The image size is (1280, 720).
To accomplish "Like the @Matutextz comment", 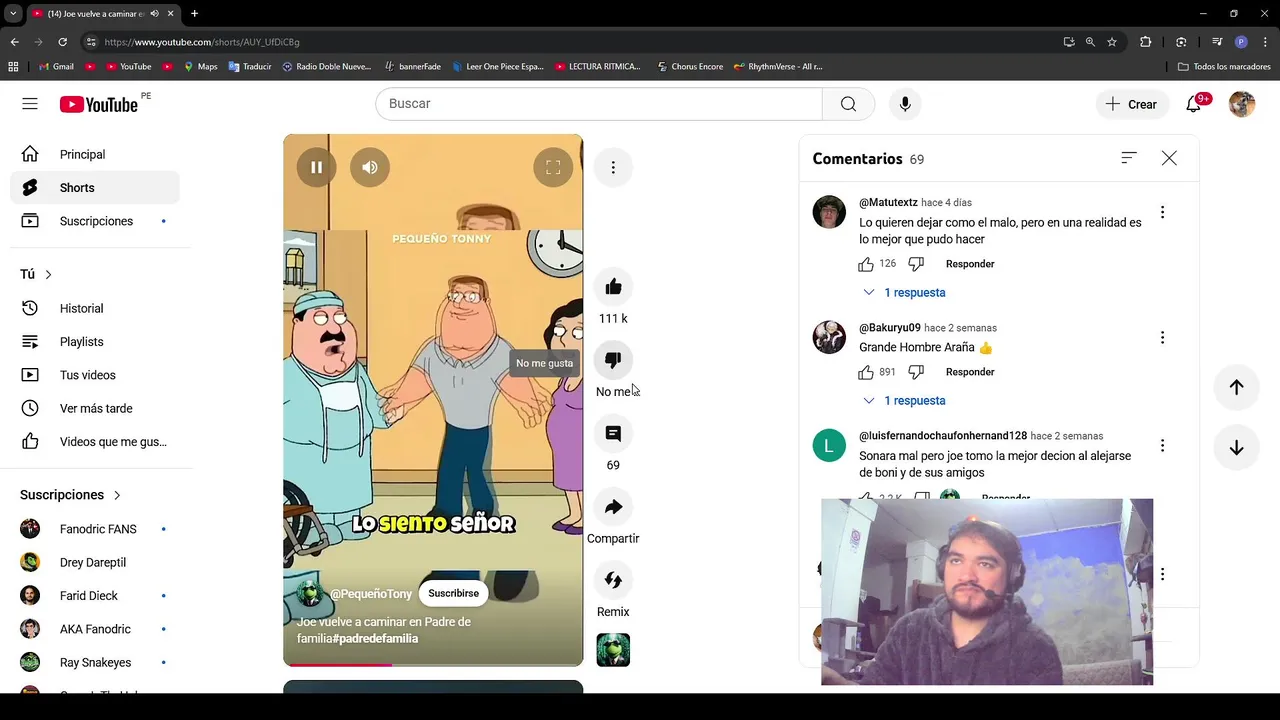I will coord(866,264).
